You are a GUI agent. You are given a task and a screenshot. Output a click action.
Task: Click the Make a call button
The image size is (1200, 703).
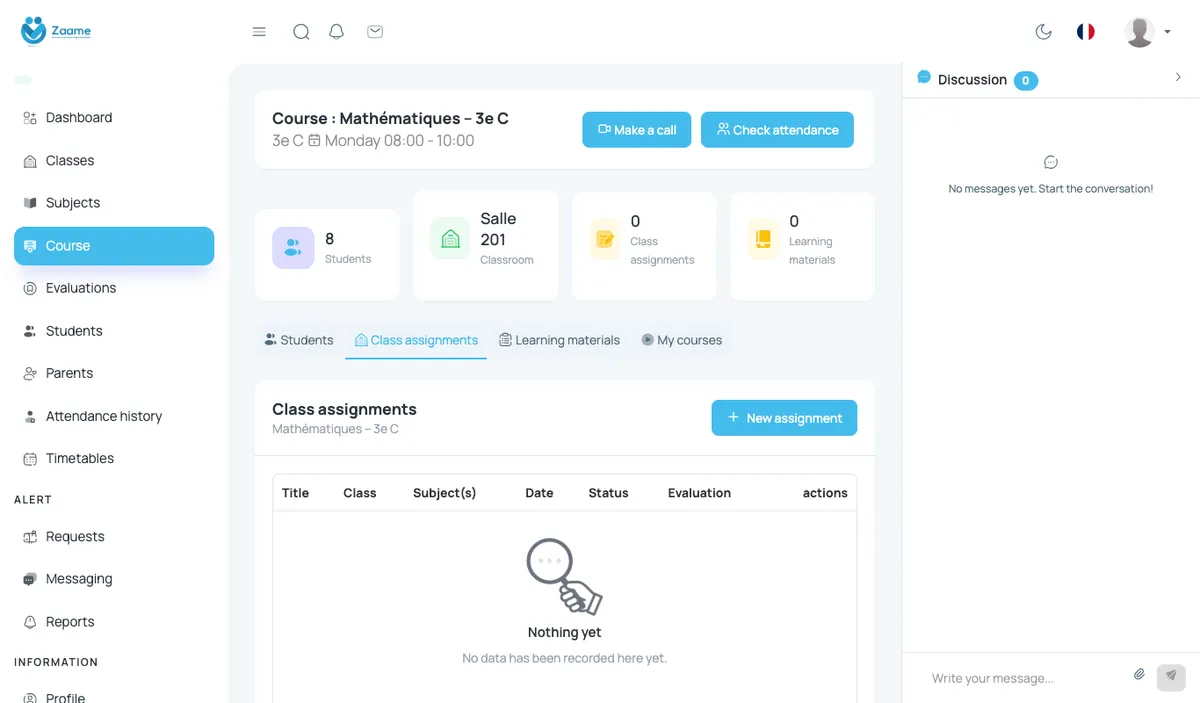tap(637, 130)
